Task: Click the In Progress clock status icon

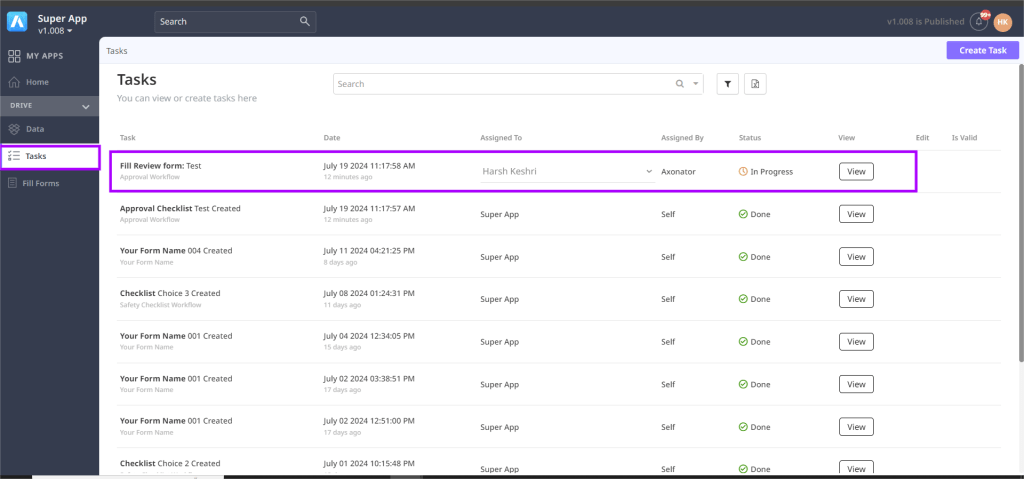Action: pos(743,172)
